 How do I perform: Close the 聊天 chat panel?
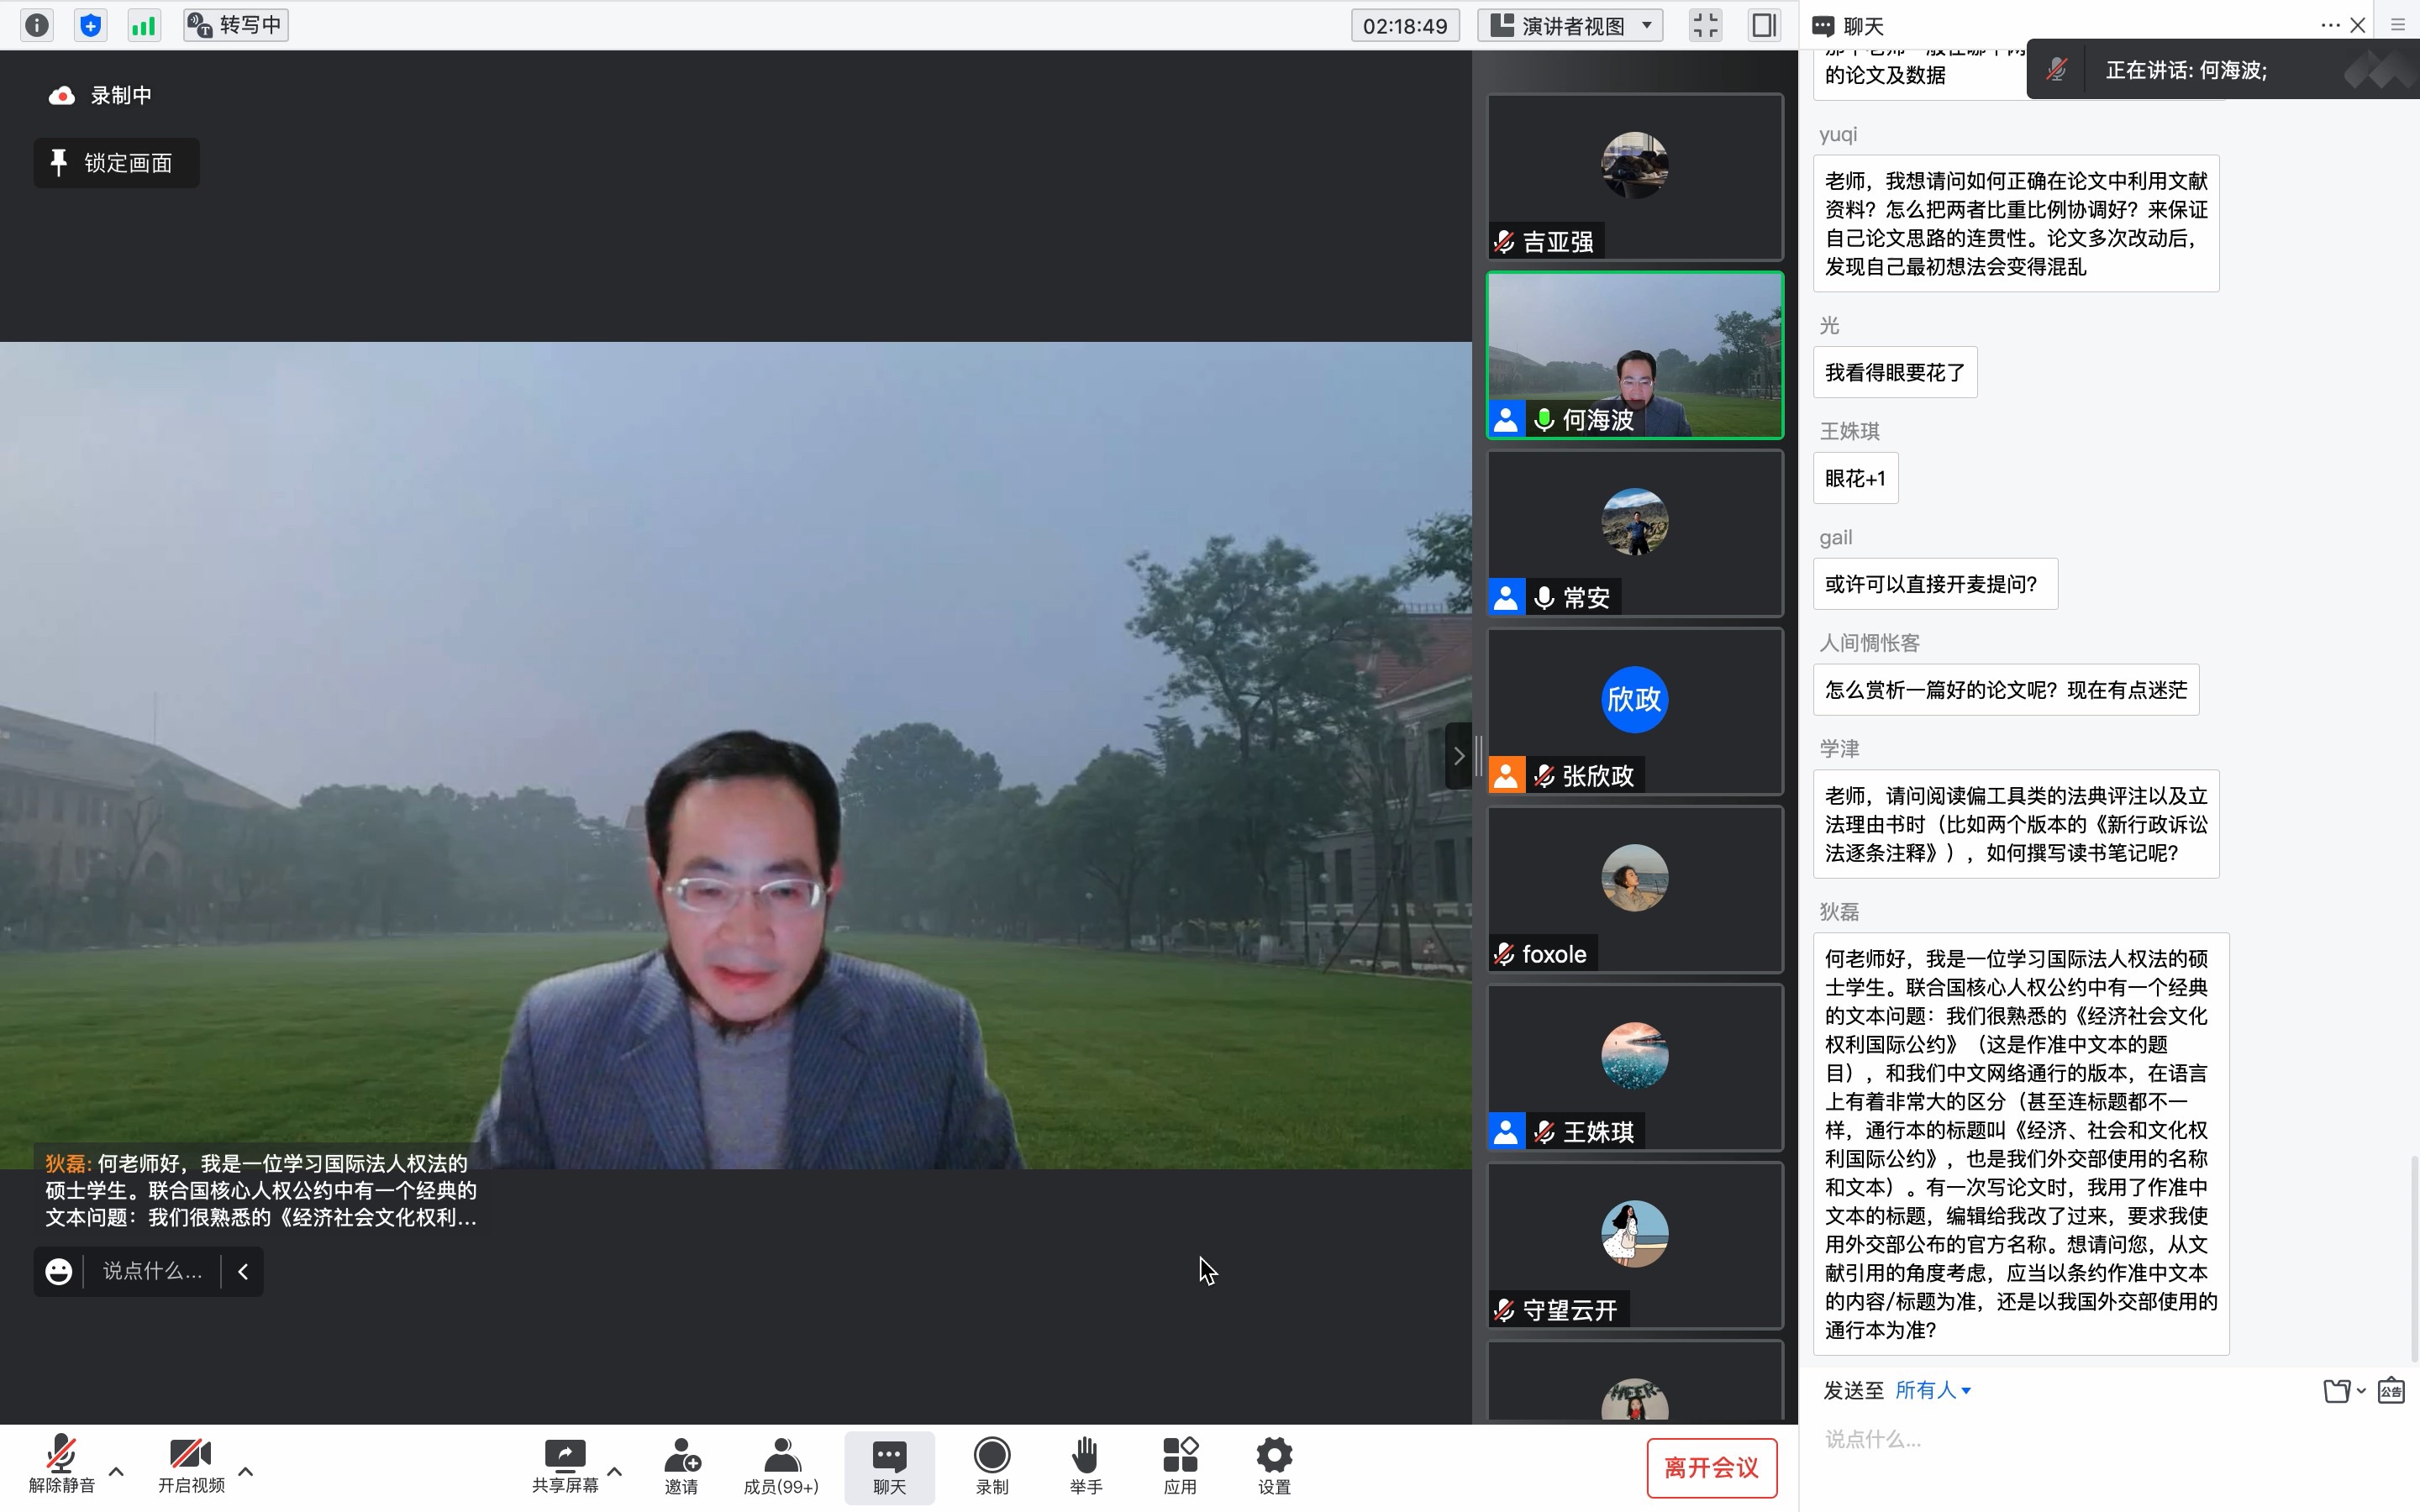click(2357, 25)
